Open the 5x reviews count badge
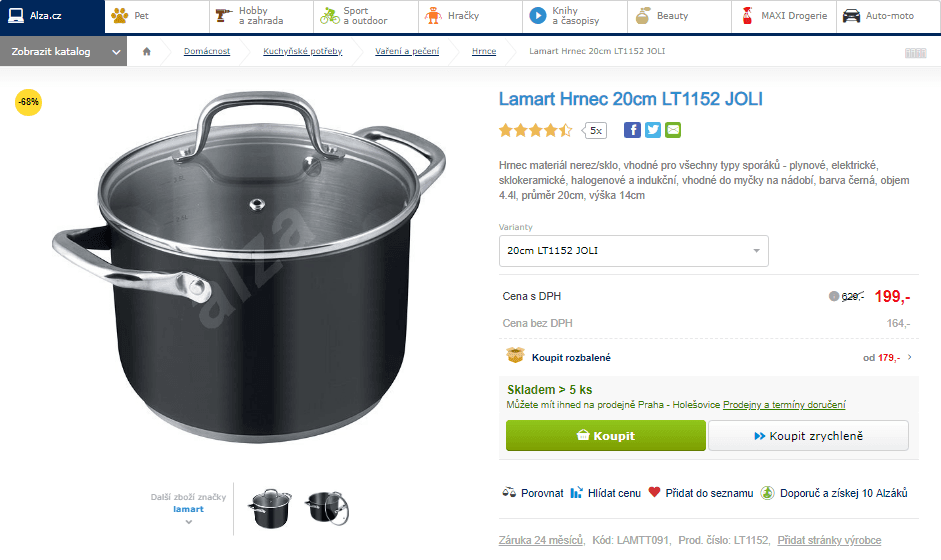Screen dimensions: 941x560 596,131
